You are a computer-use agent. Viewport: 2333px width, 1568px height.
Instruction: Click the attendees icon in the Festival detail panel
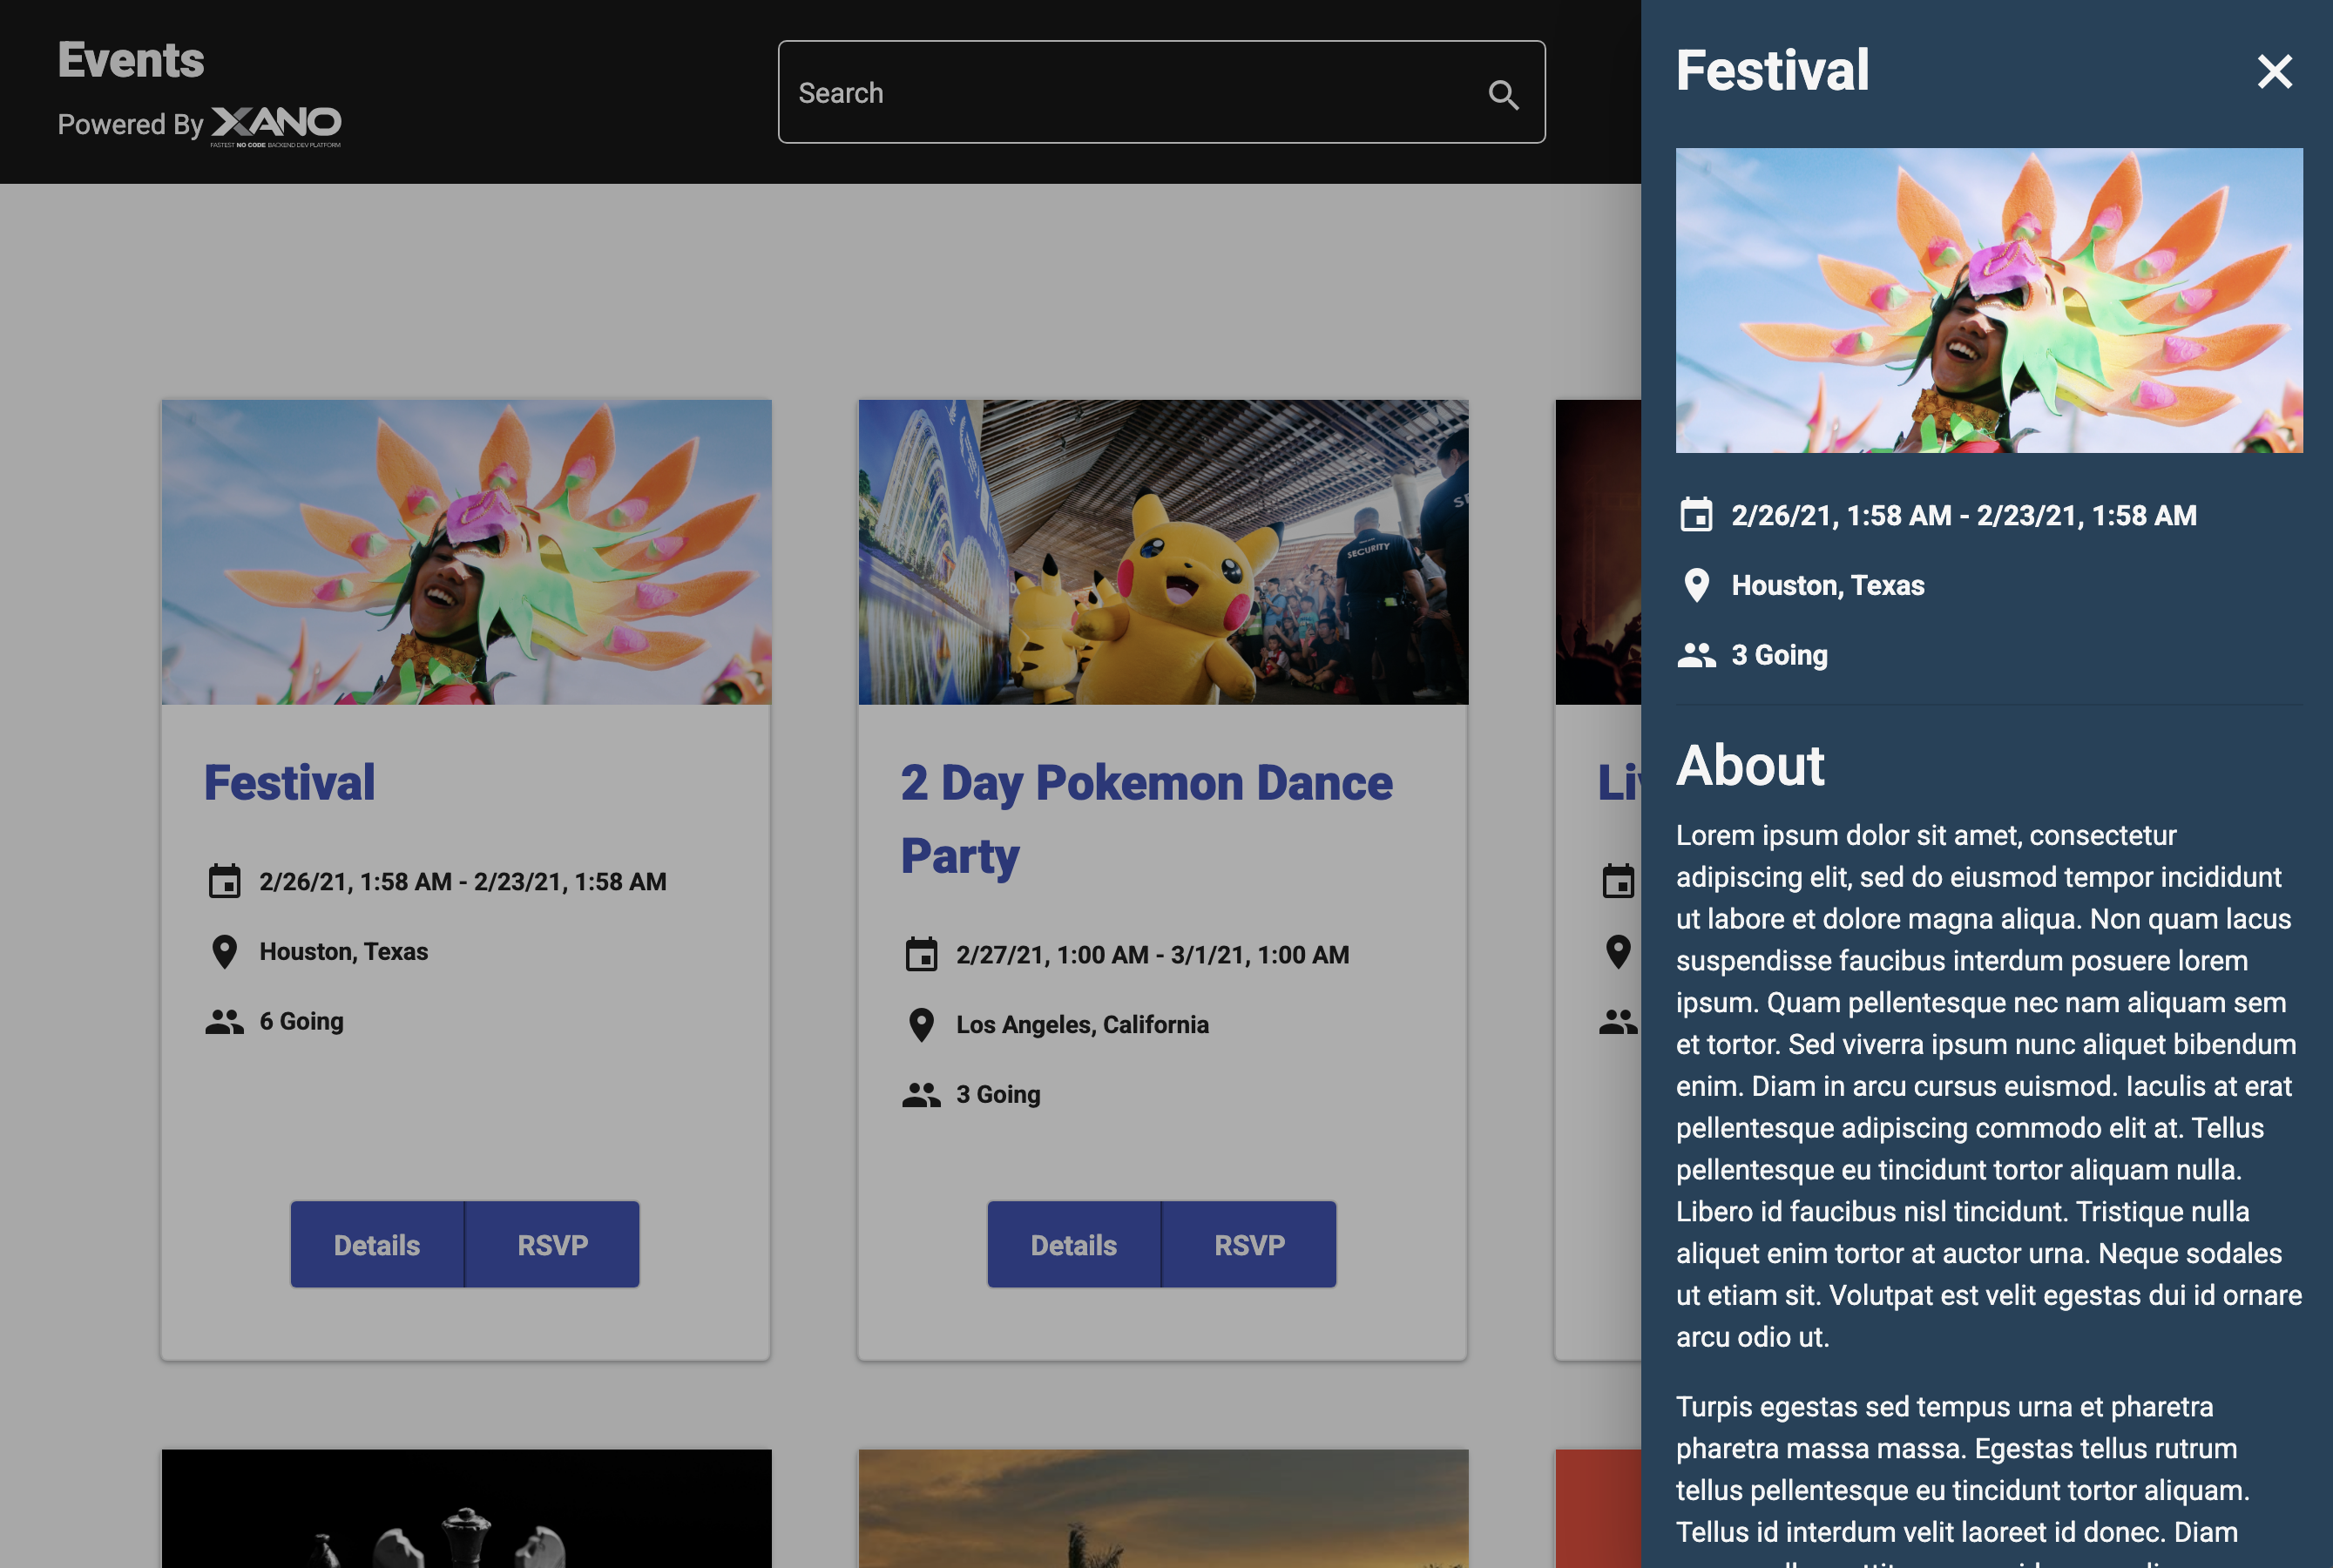(x=1696, y=656)
